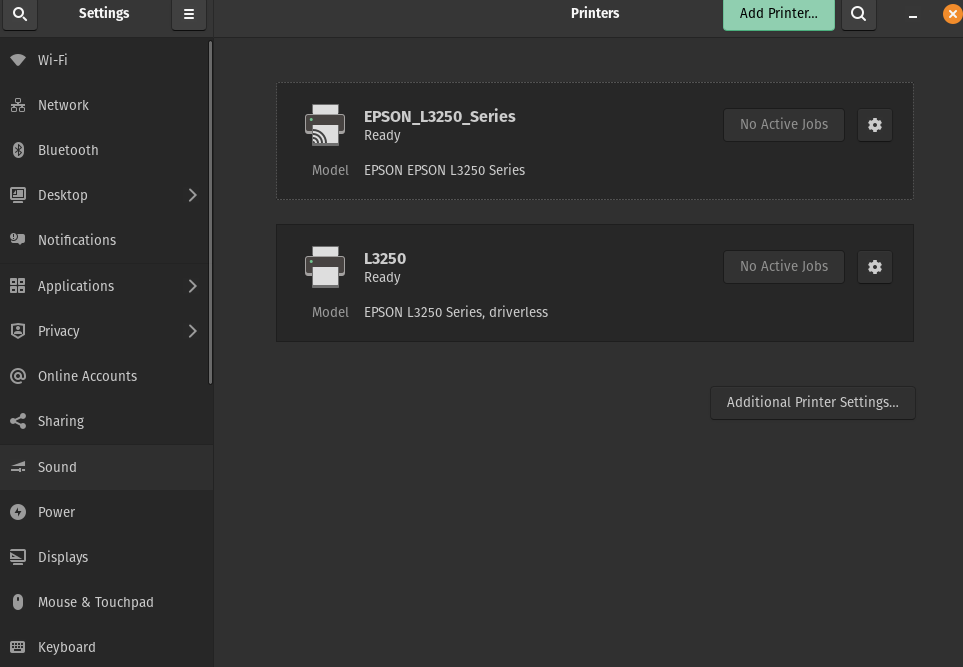963x667 pixels.
Task: Click the printers search icon button
Action: (859, 14)
